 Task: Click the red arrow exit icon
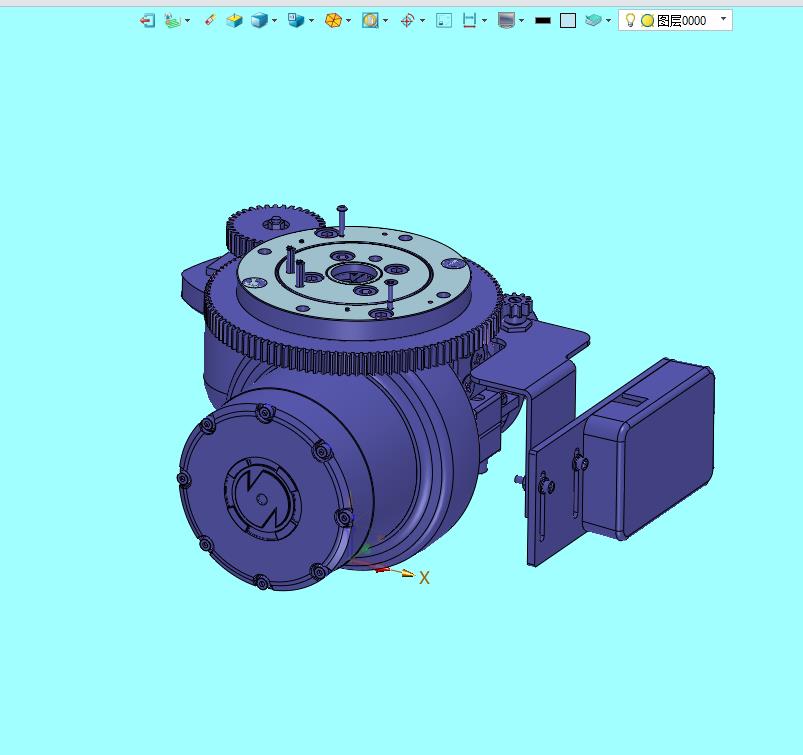(x=147, y=20)
